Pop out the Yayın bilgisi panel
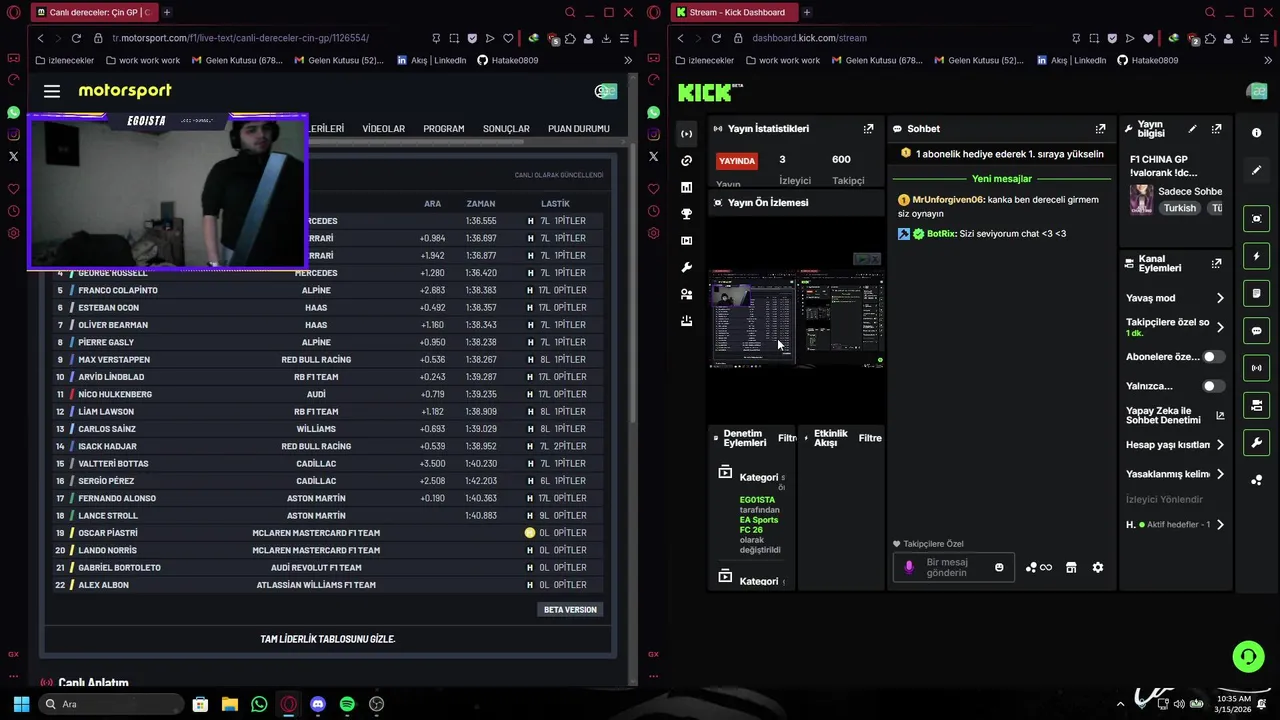This screenshot has height=720, width=1280. (1216, 129)
